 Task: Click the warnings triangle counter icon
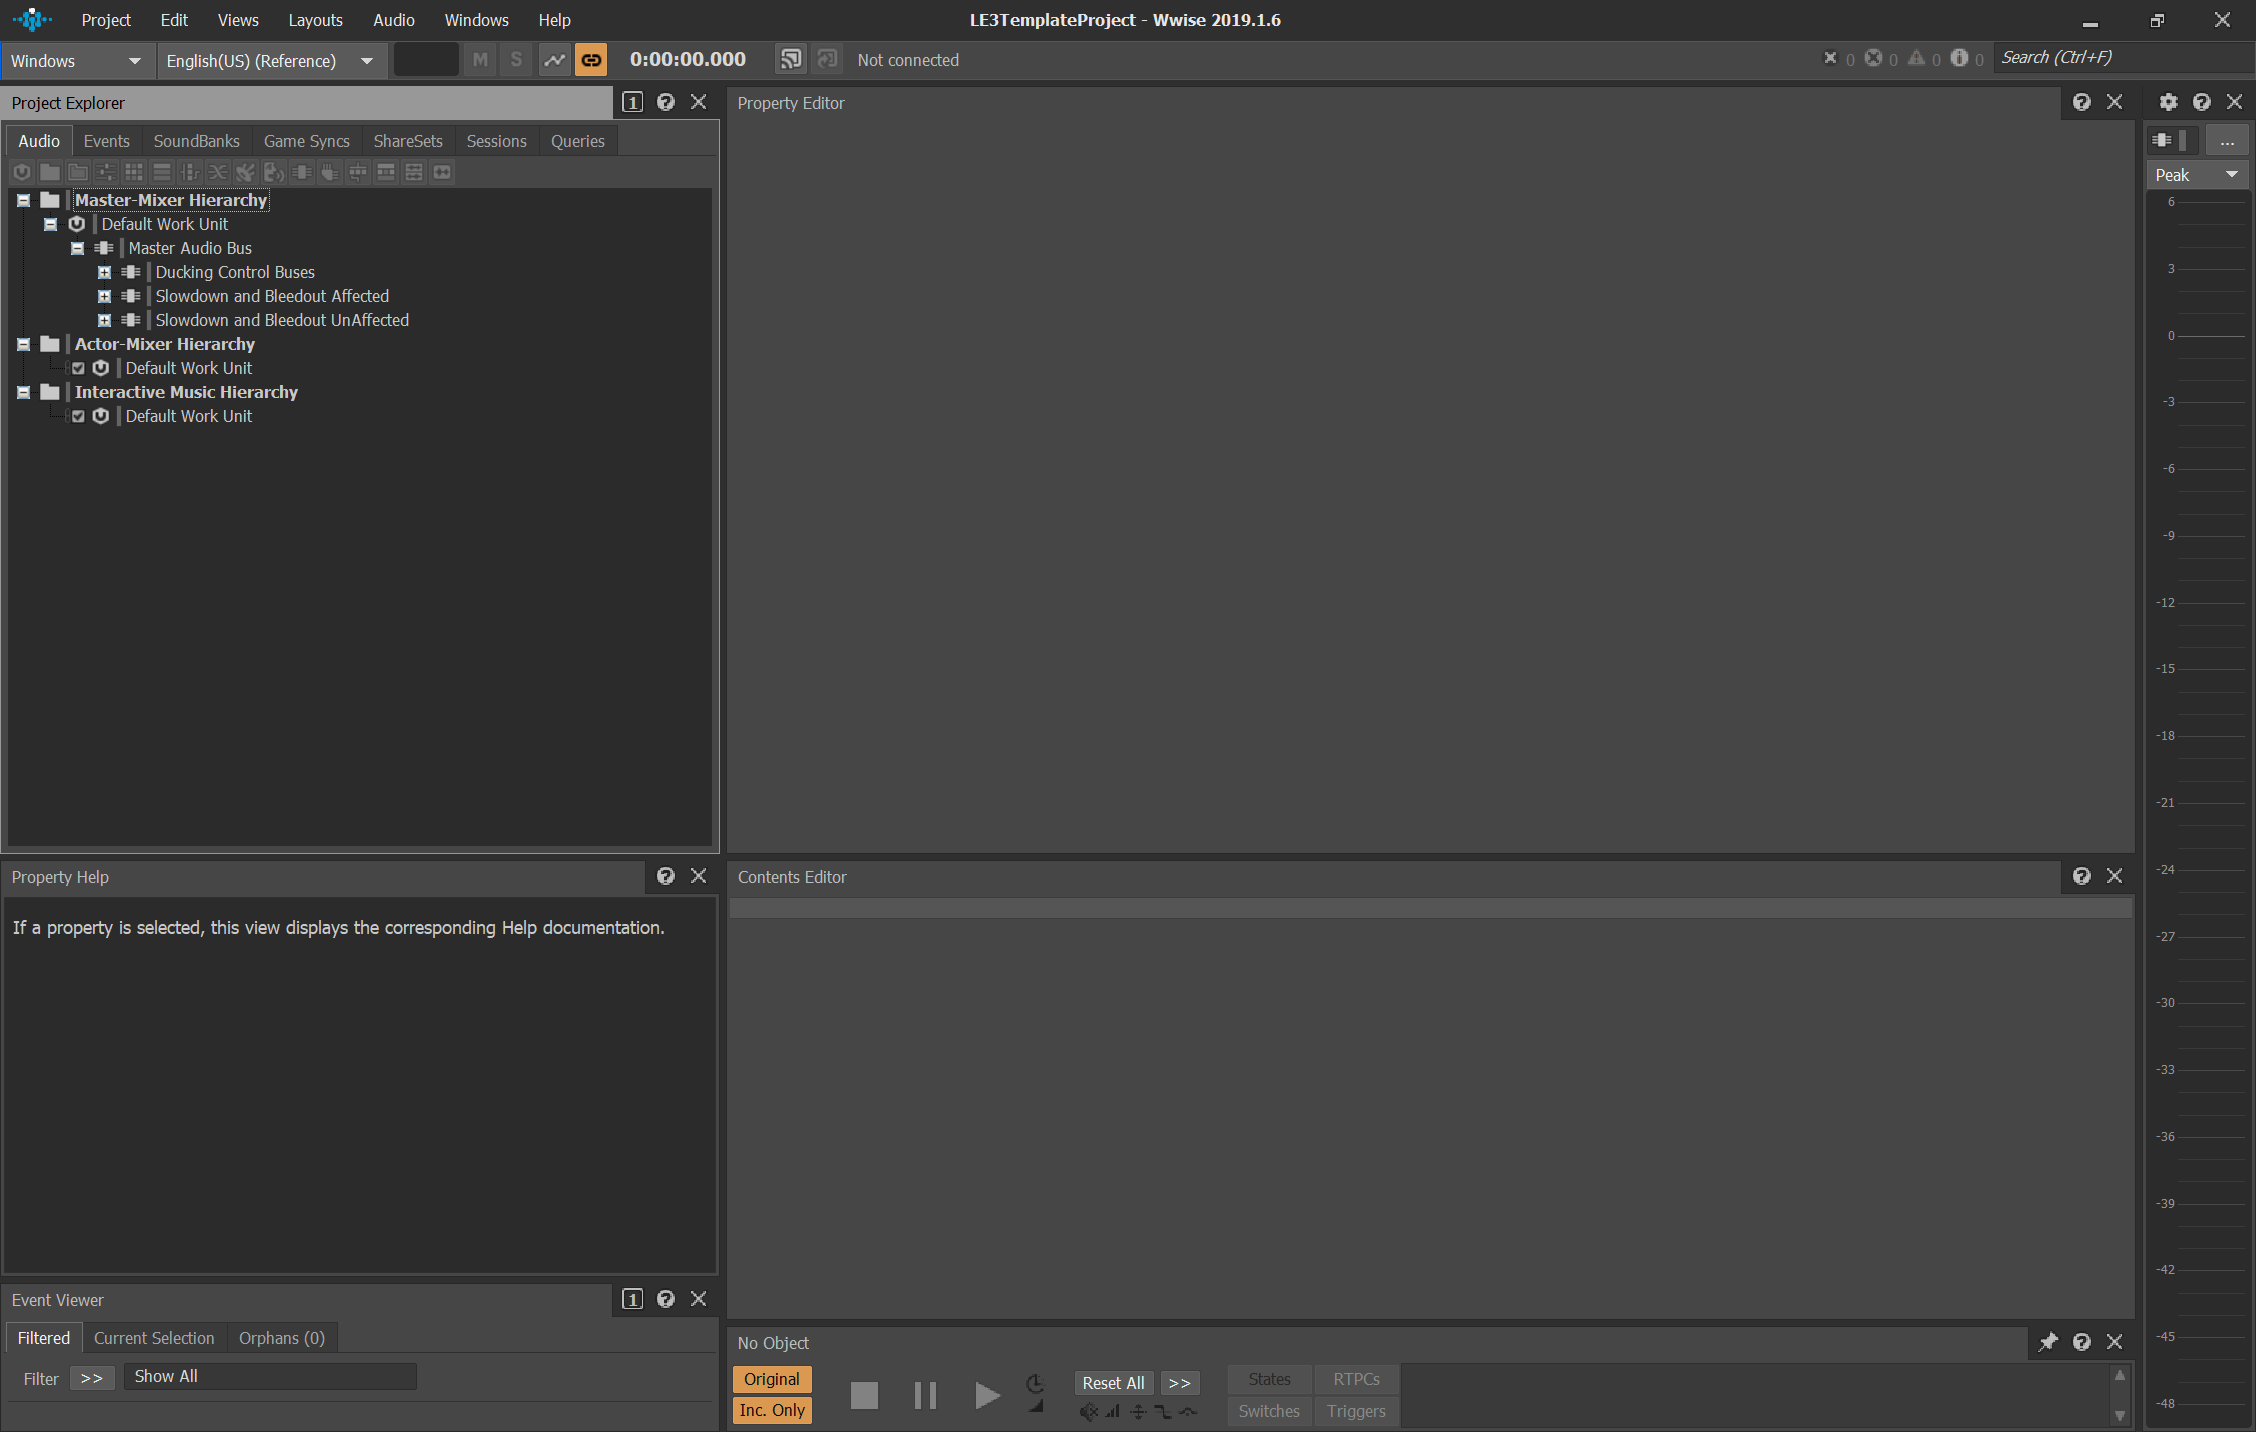(x=1916, y=58)
